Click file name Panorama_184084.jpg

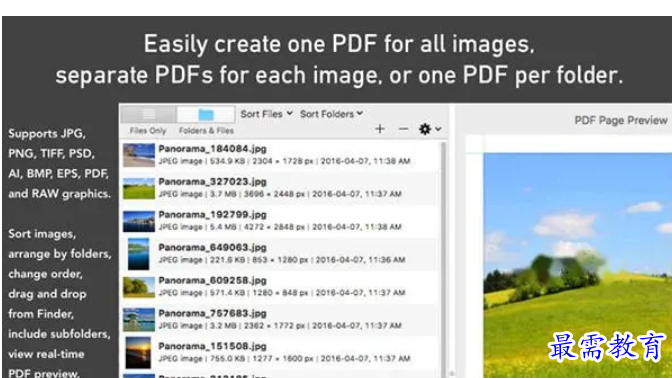coord(213,149)
